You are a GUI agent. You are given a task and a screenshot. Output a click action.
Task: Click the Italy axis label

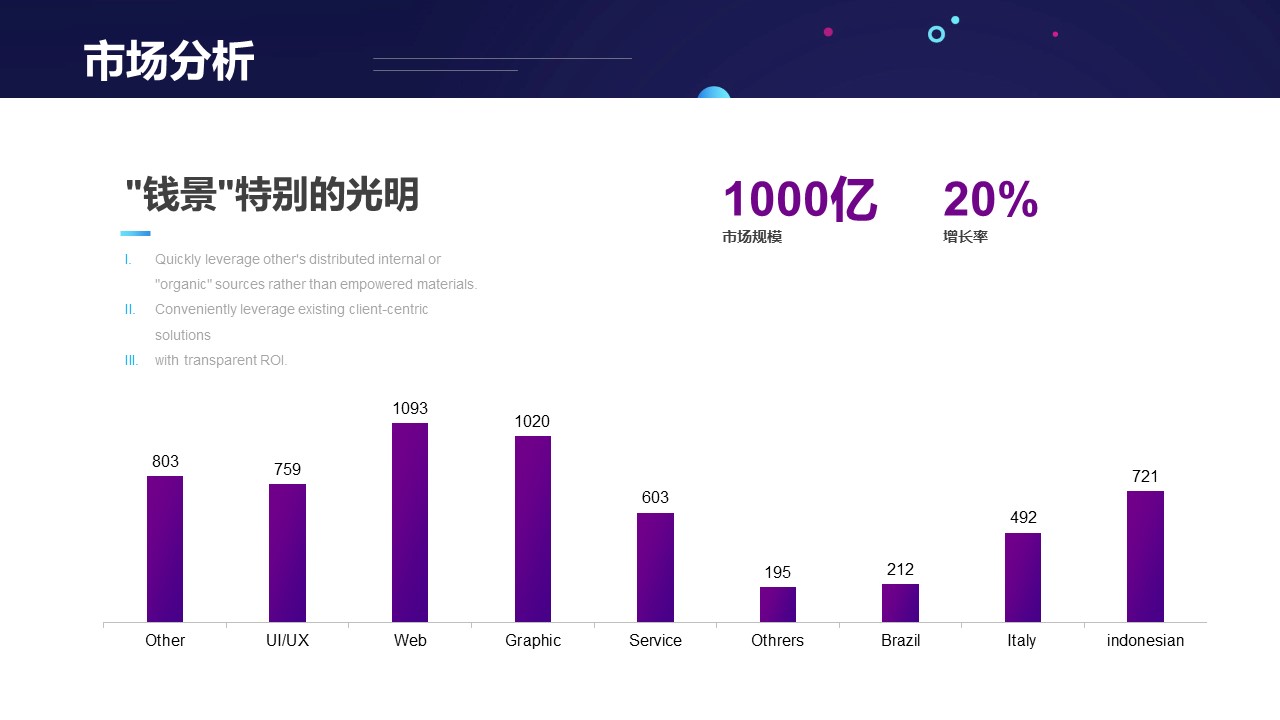pos(1022,640)
